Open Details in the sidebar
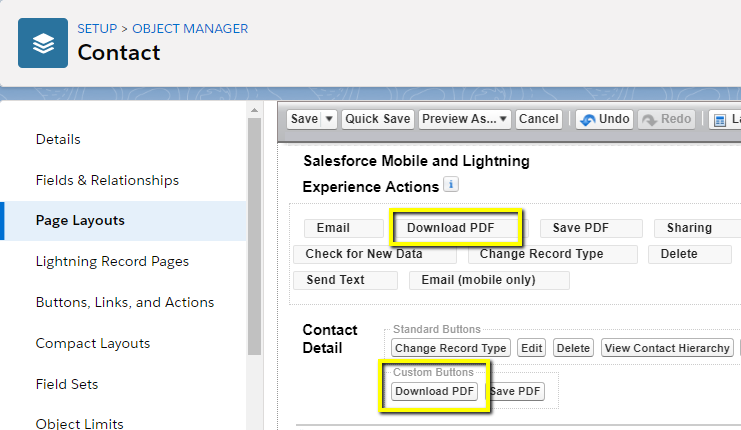Image resolution: width=741 pixels, height=430 pixels. 58,139
